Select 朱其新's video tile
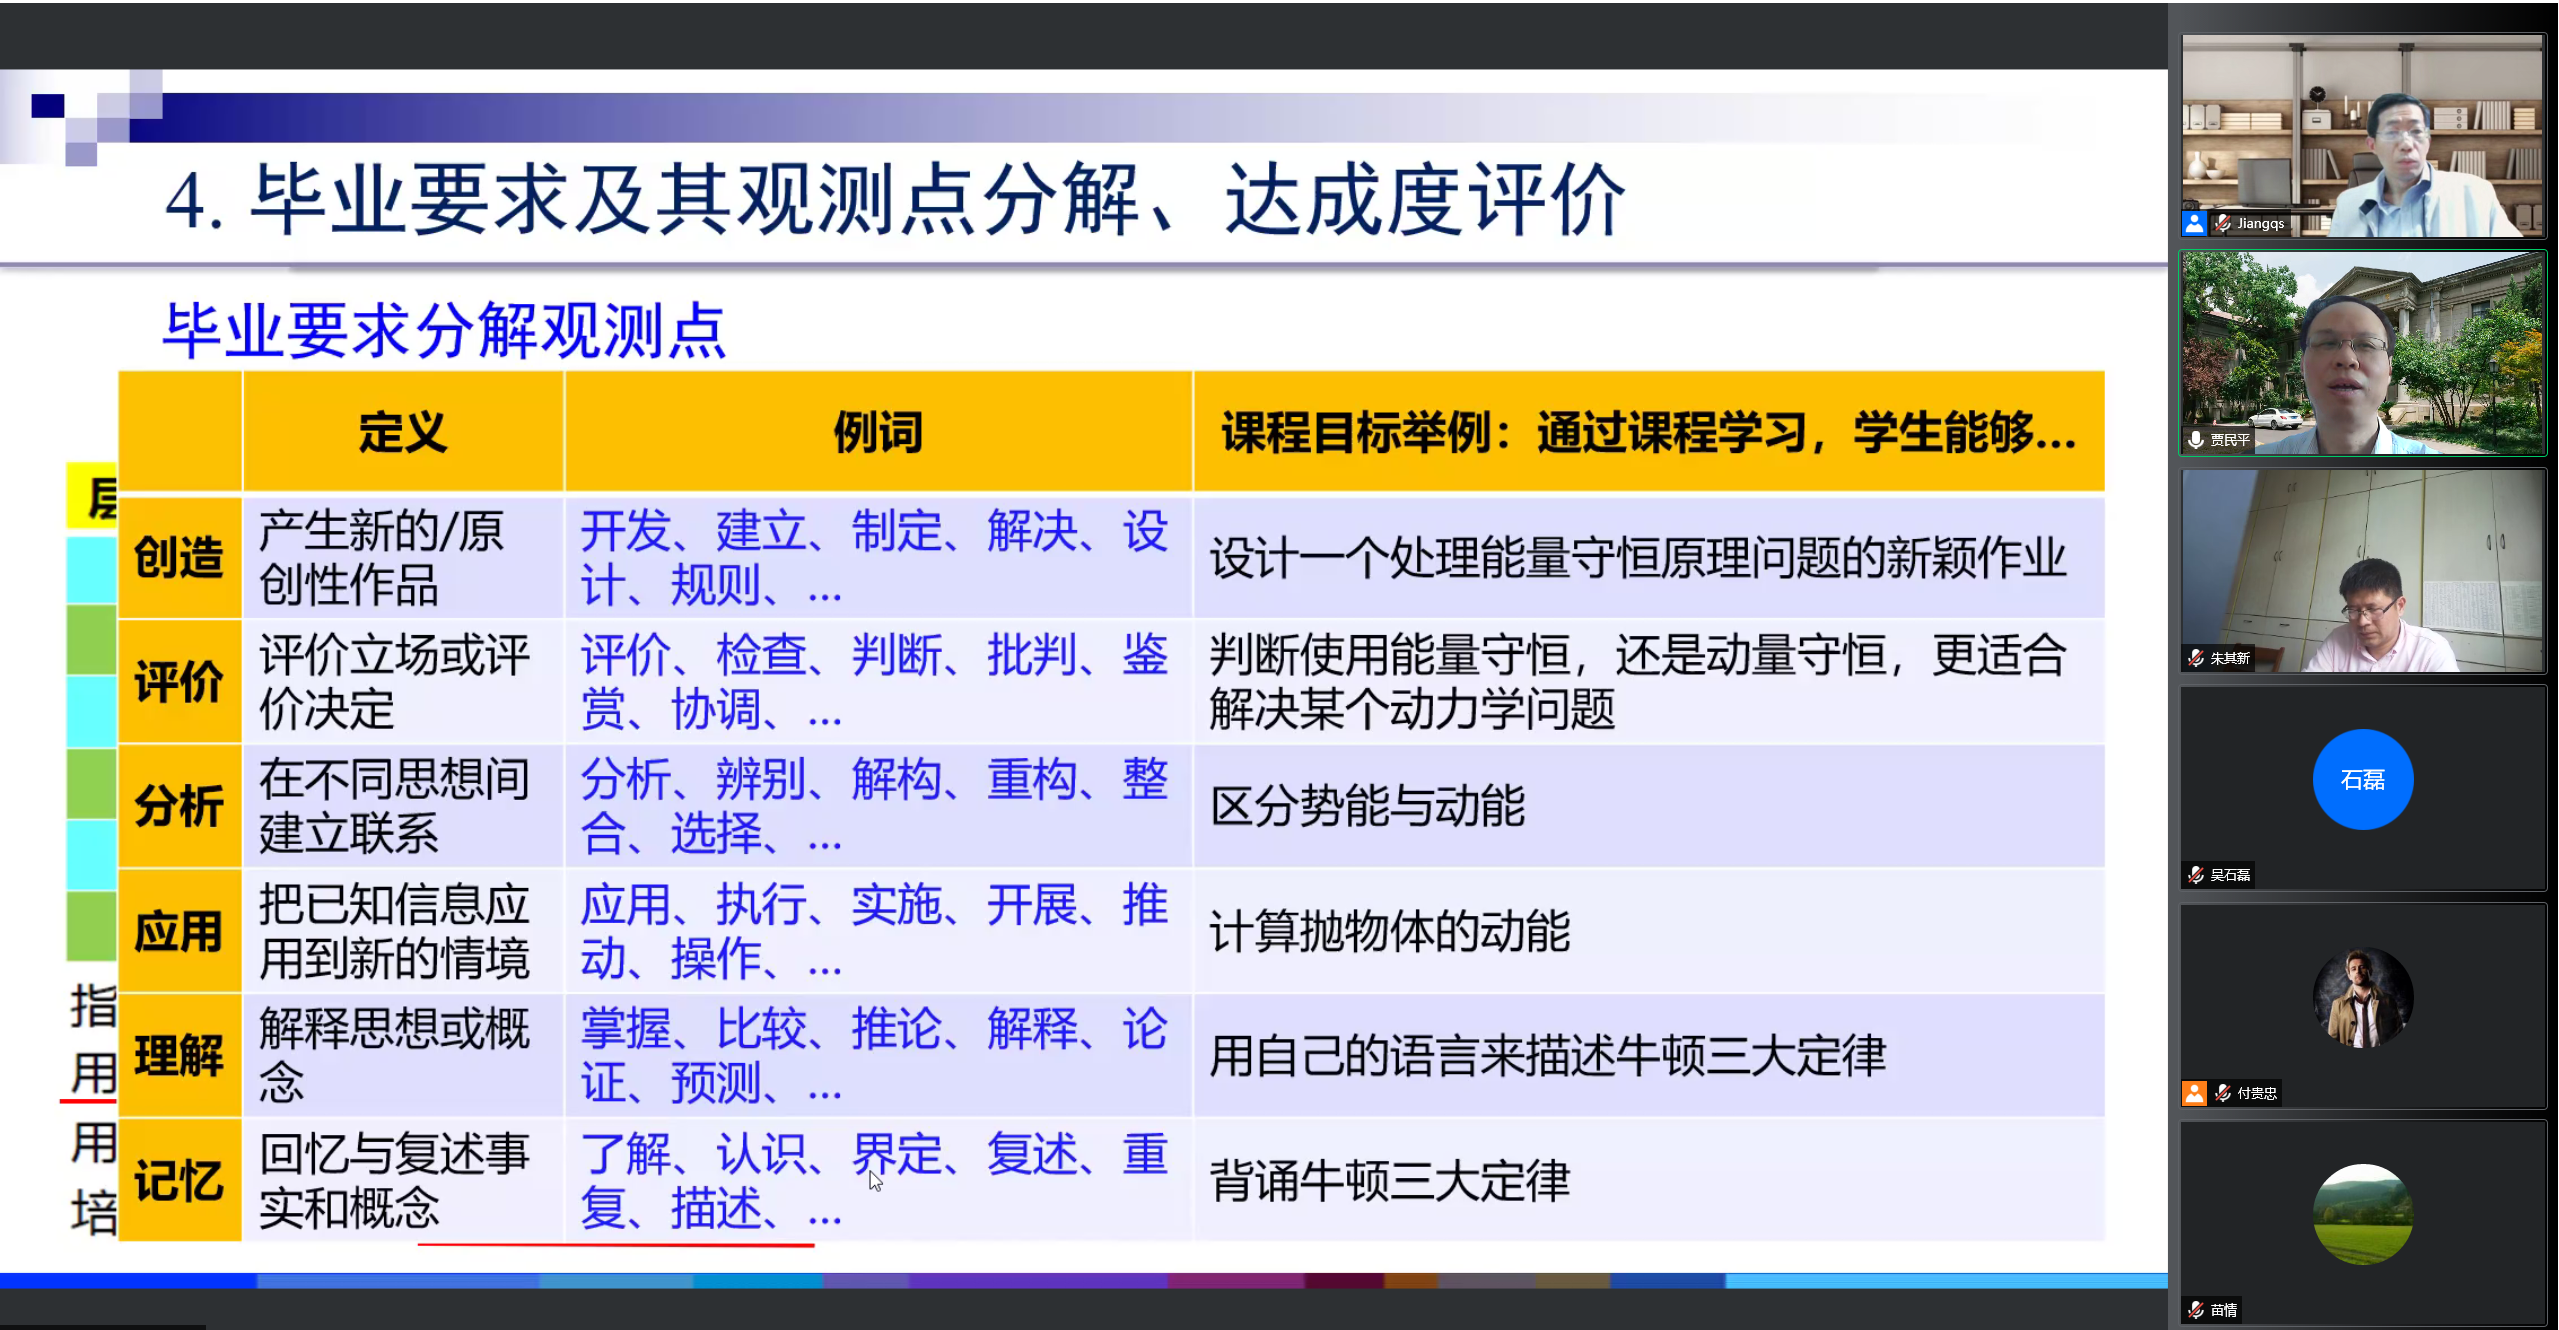 pos(2362,570)
